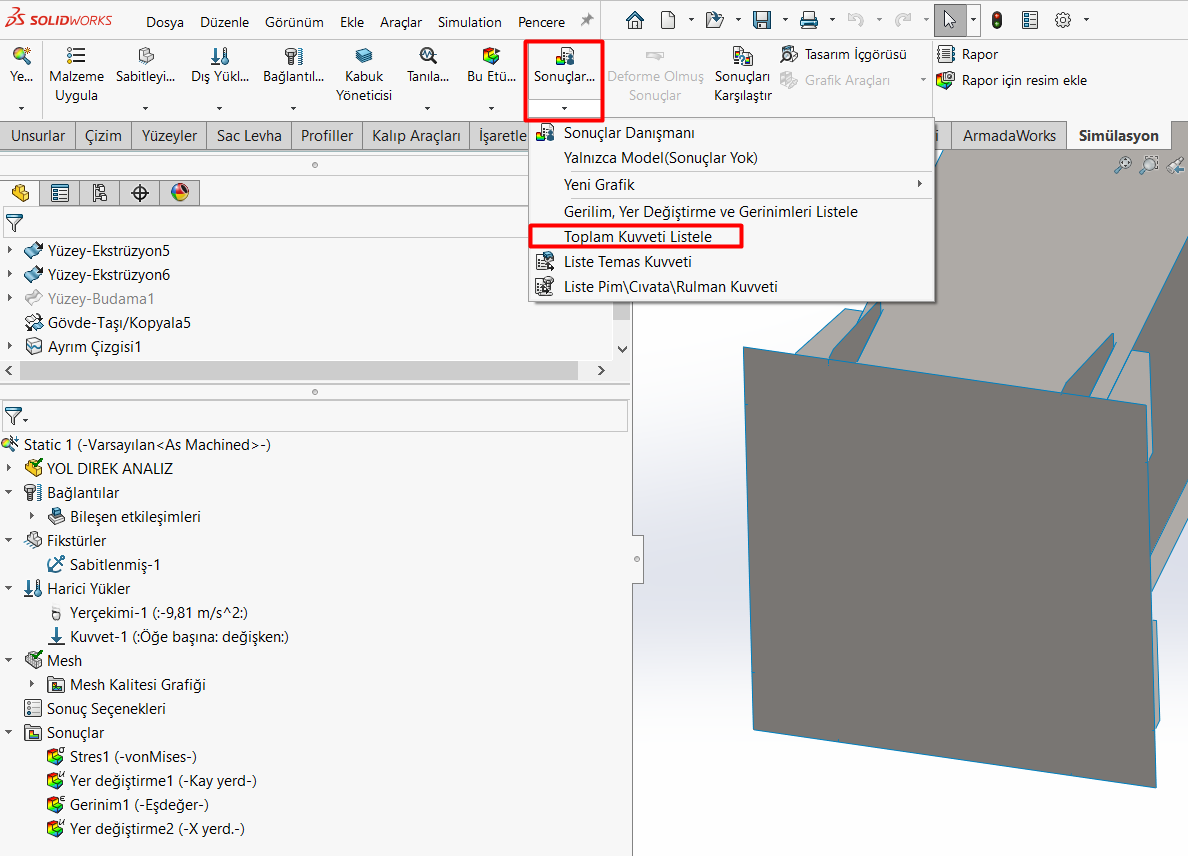Open the Sonuçlar dropdown arrow

point(564,108)
